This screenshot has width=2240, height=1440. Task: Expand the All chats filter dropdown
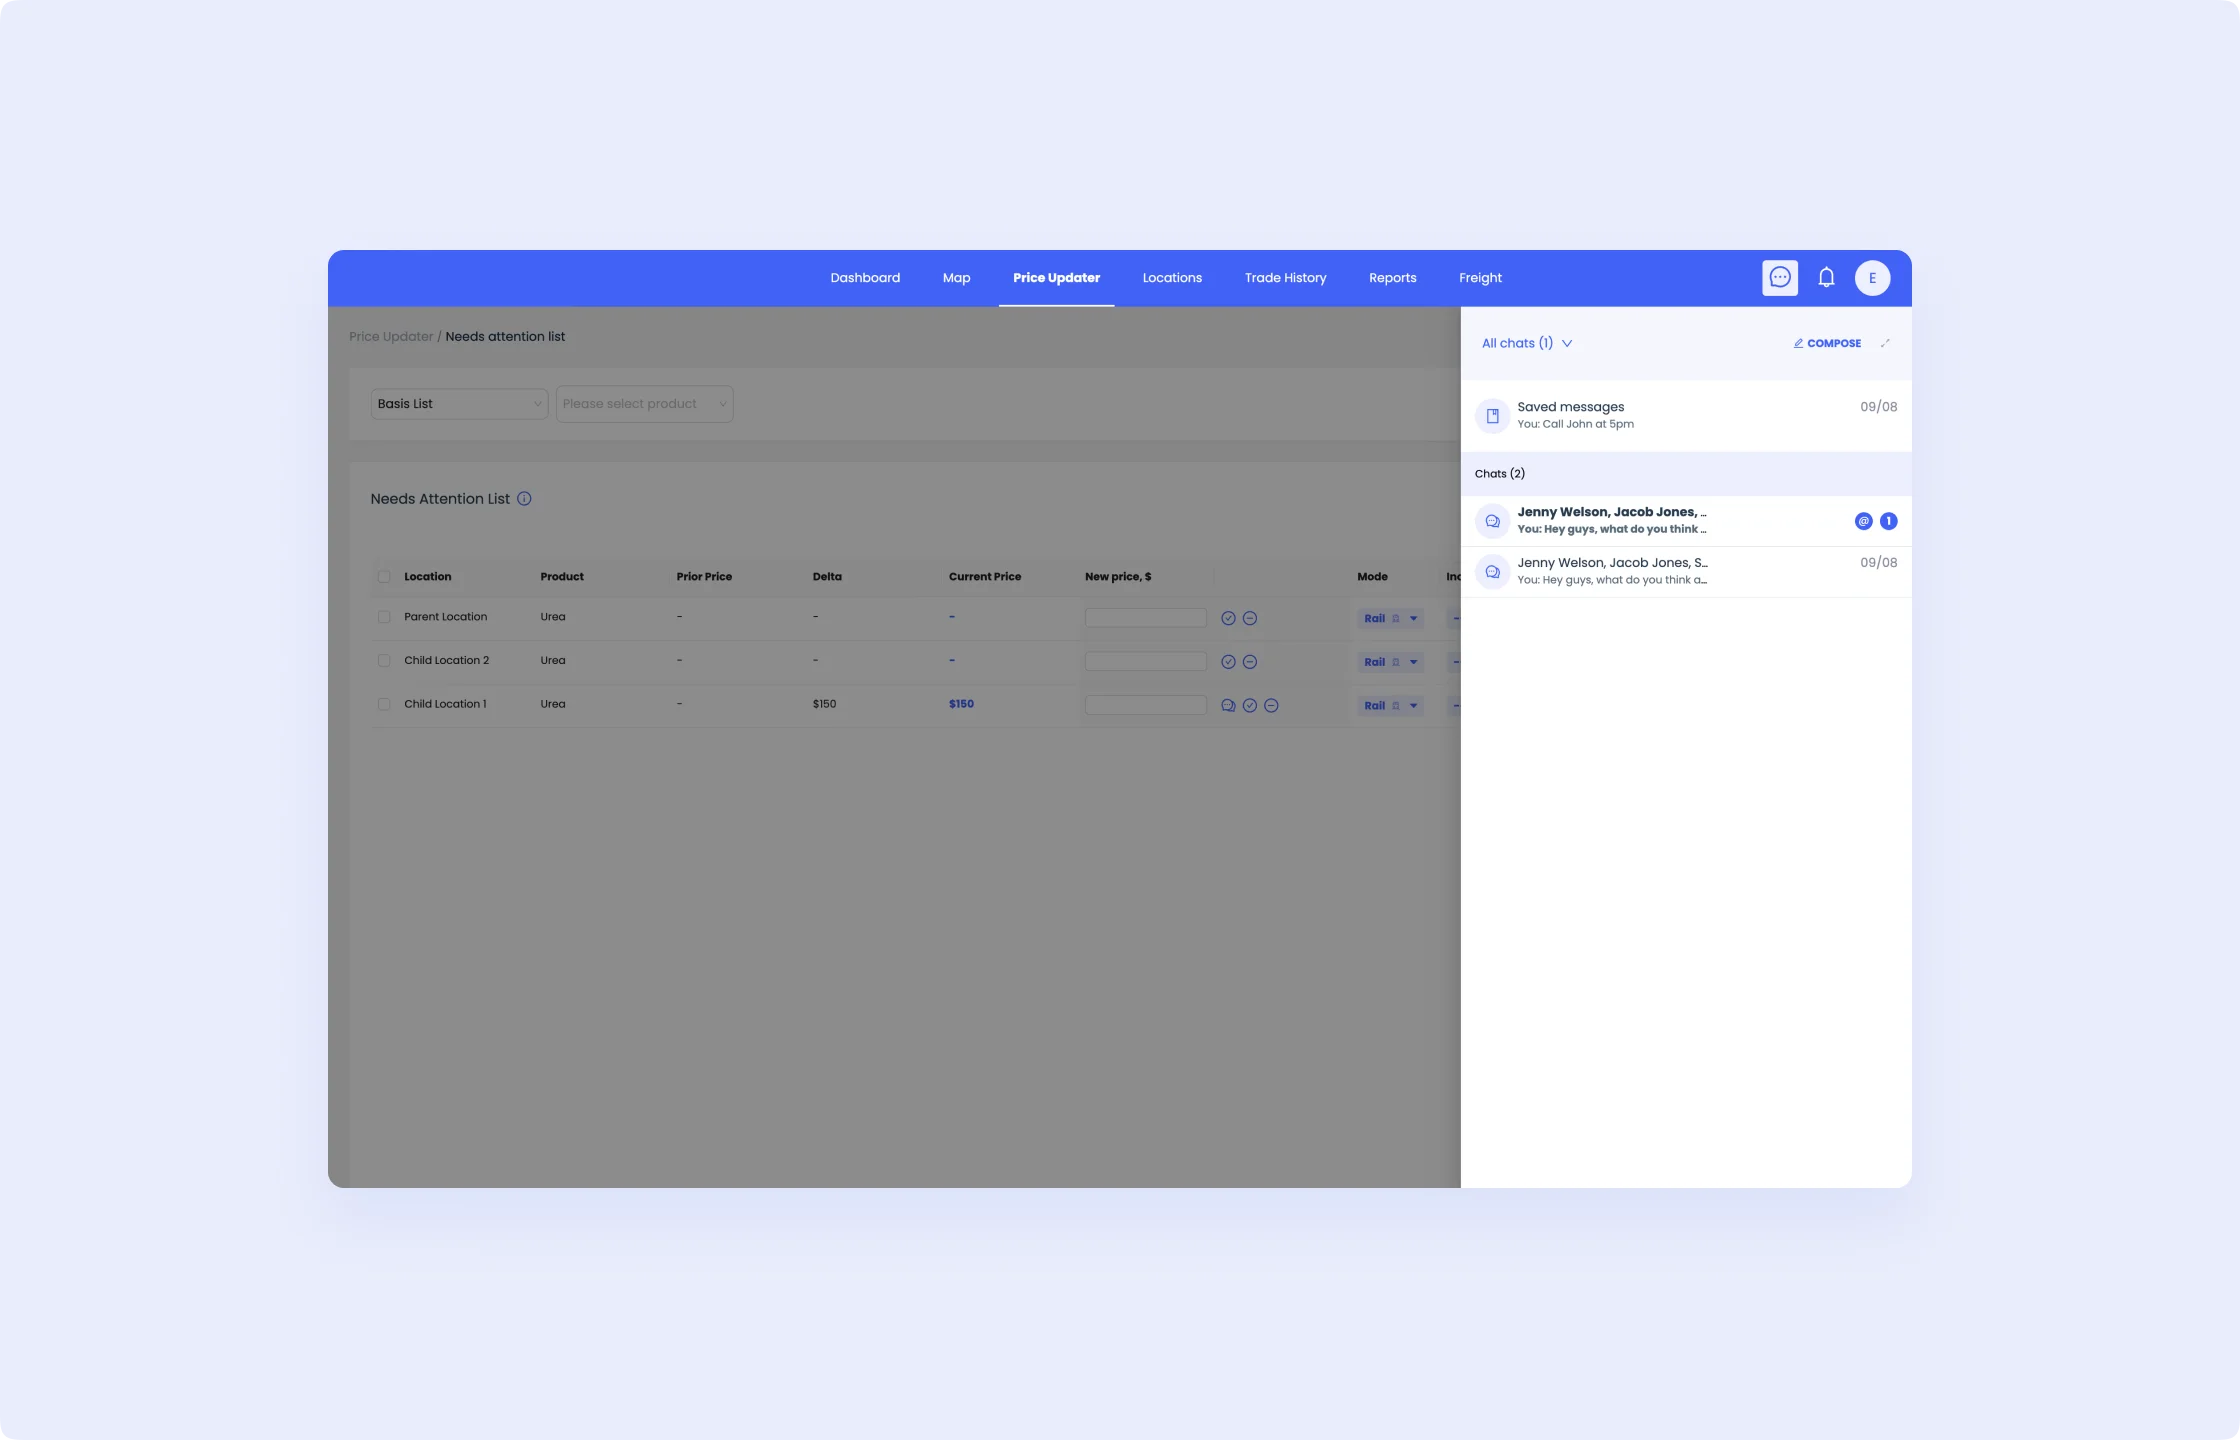click(x=1526, y=343)
